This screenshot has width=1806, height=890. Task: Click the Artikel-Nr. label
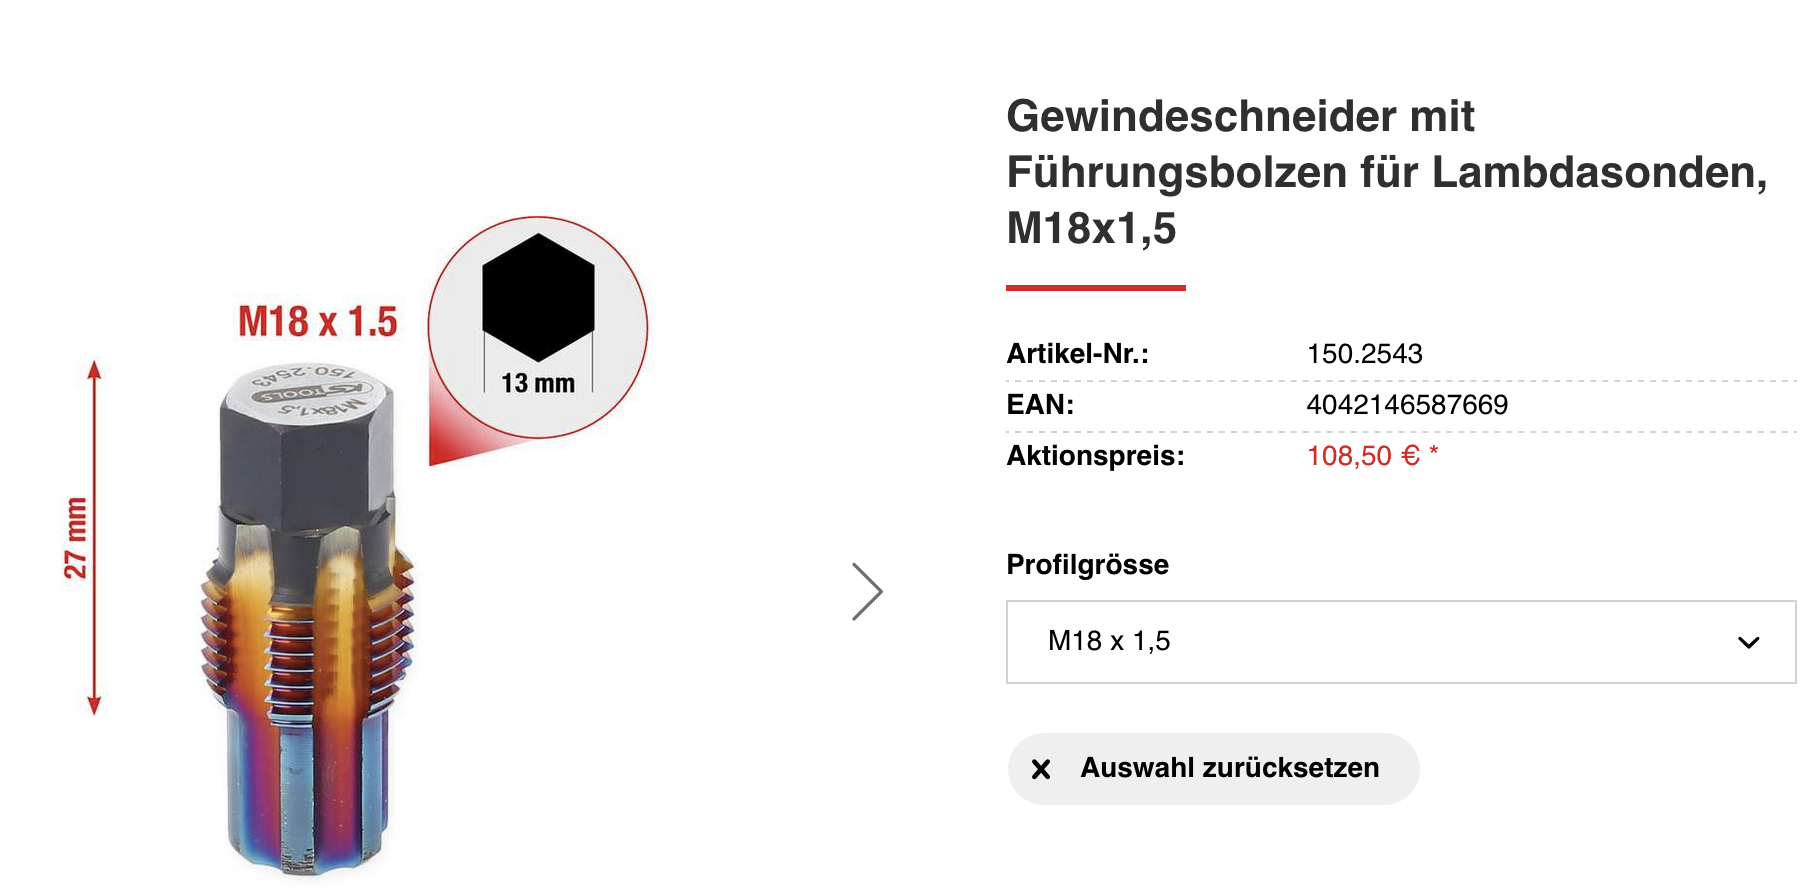click(1077, 354)
